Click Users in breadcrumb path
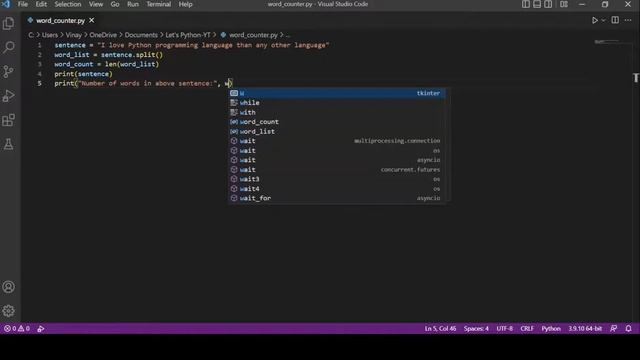640x360 pixels. tap(50, 35)
